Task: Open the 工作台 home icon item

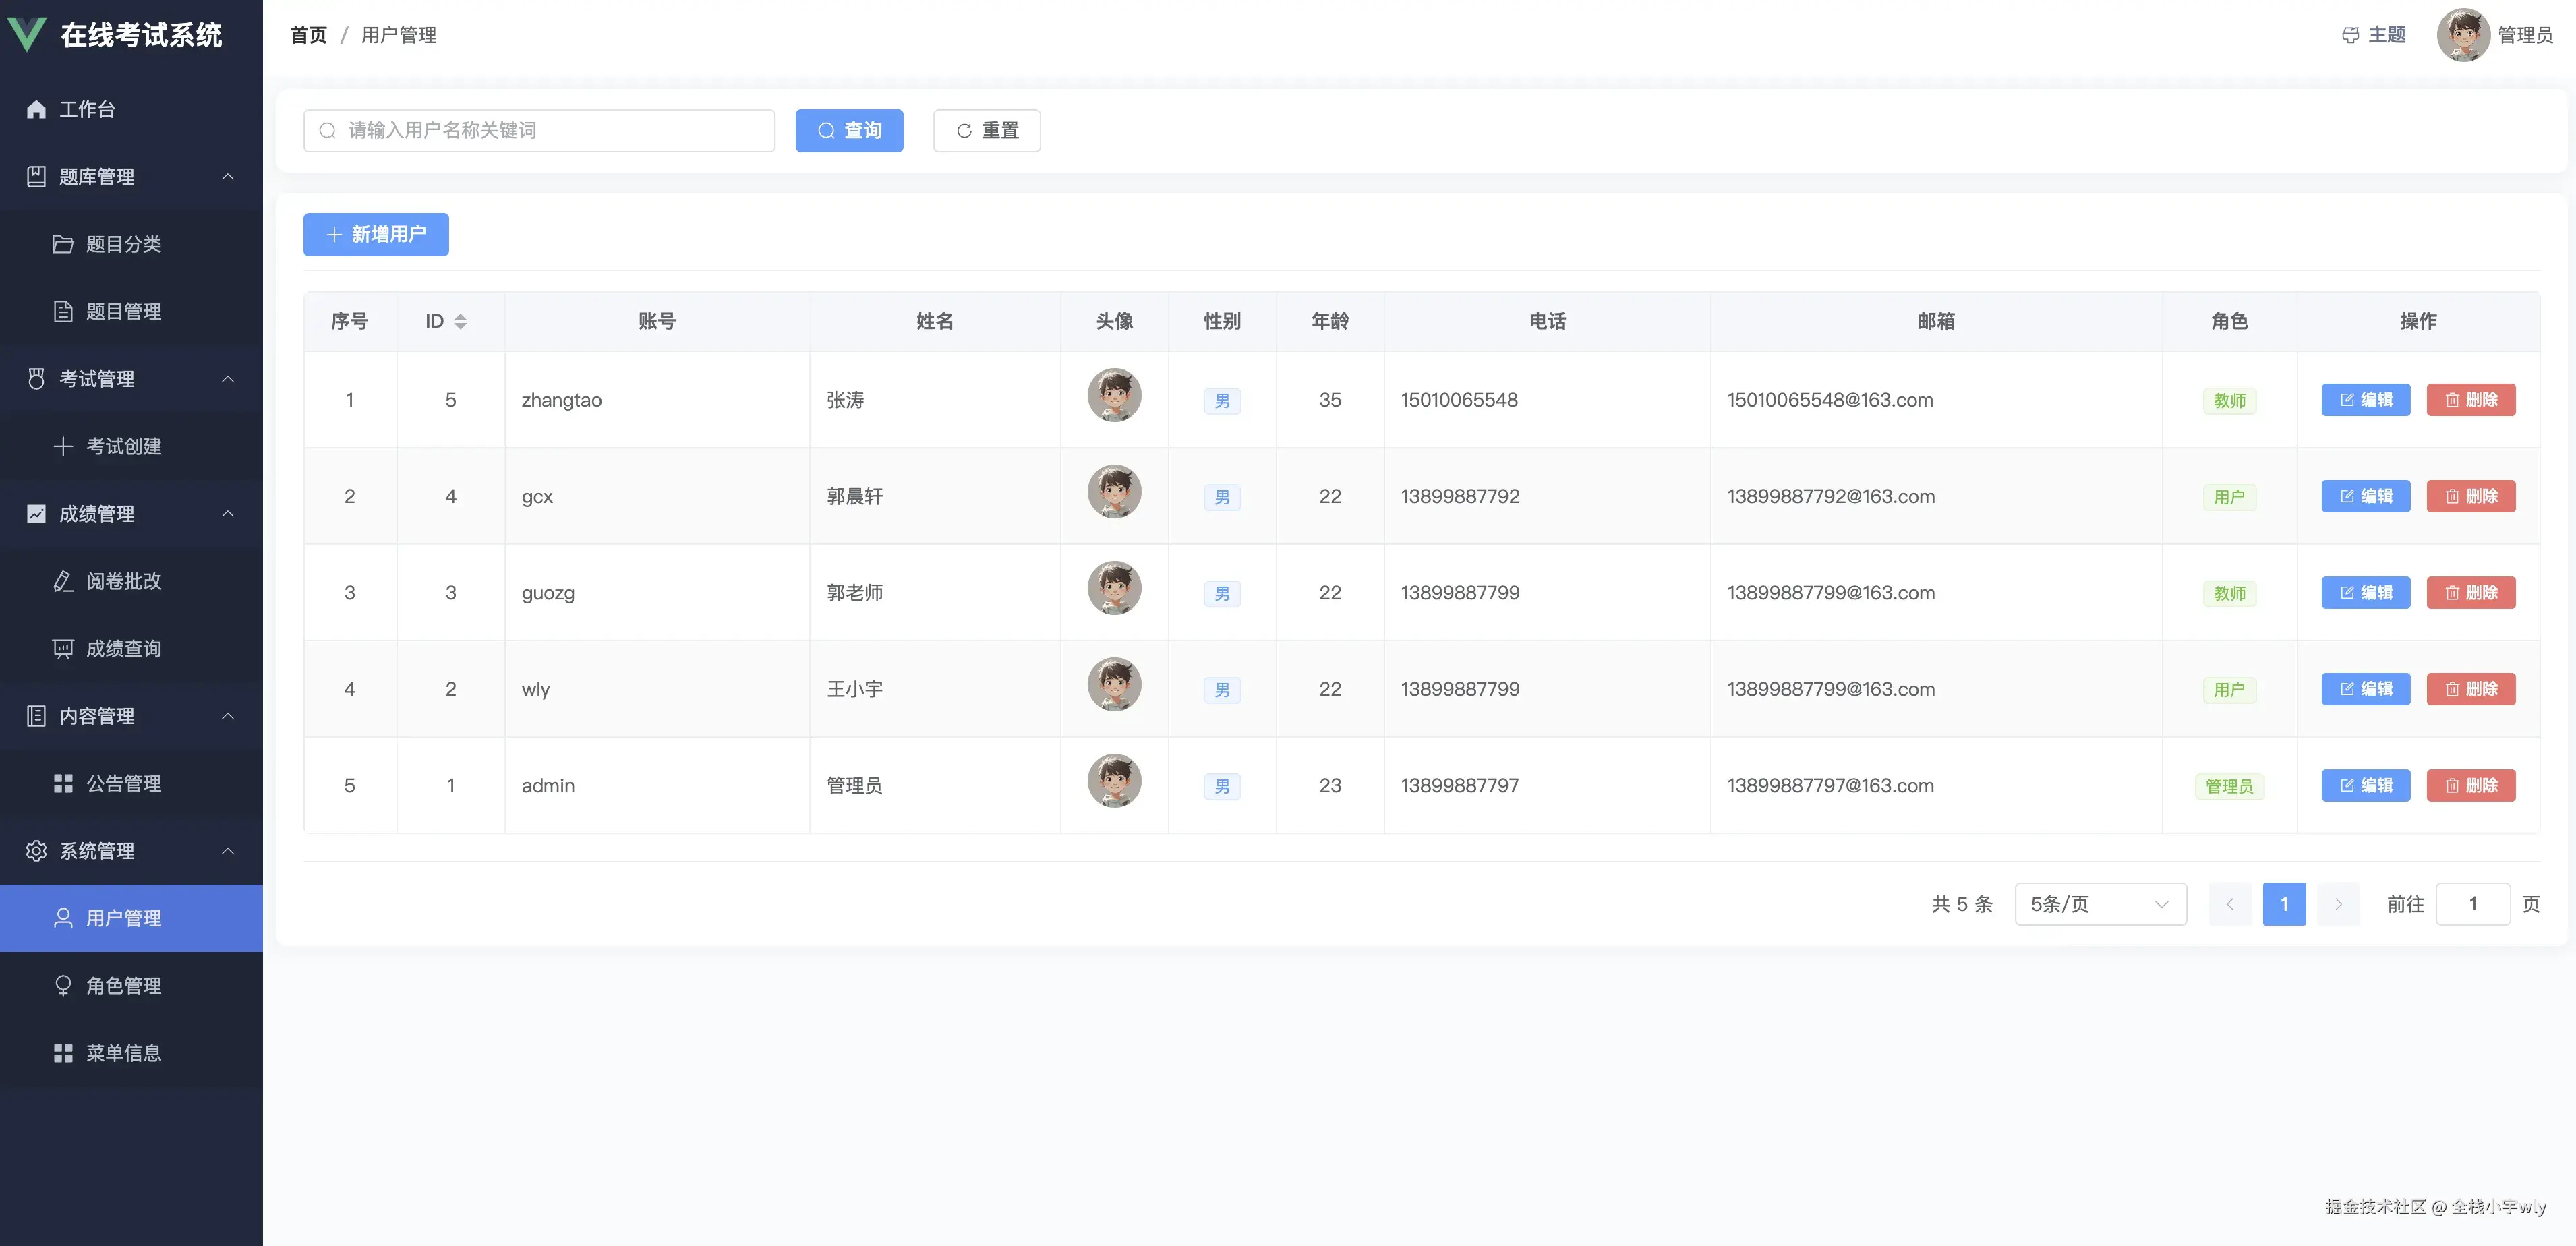Action: (x=37, y=109)
